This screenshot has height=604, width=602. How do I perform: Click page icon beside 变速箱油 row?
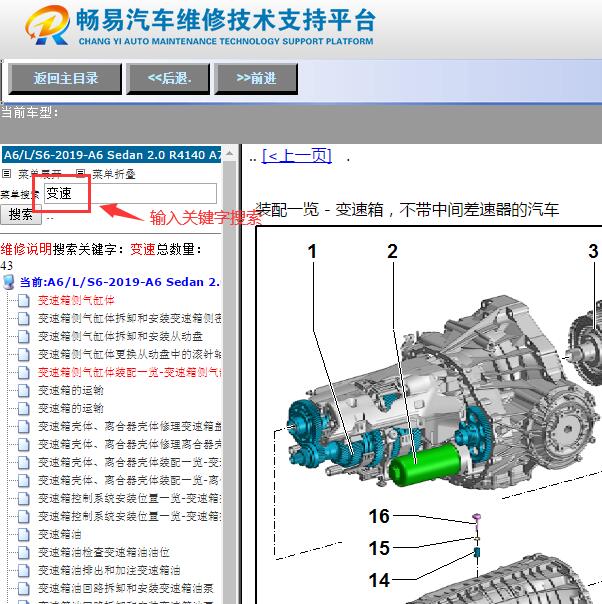point(23,534)
